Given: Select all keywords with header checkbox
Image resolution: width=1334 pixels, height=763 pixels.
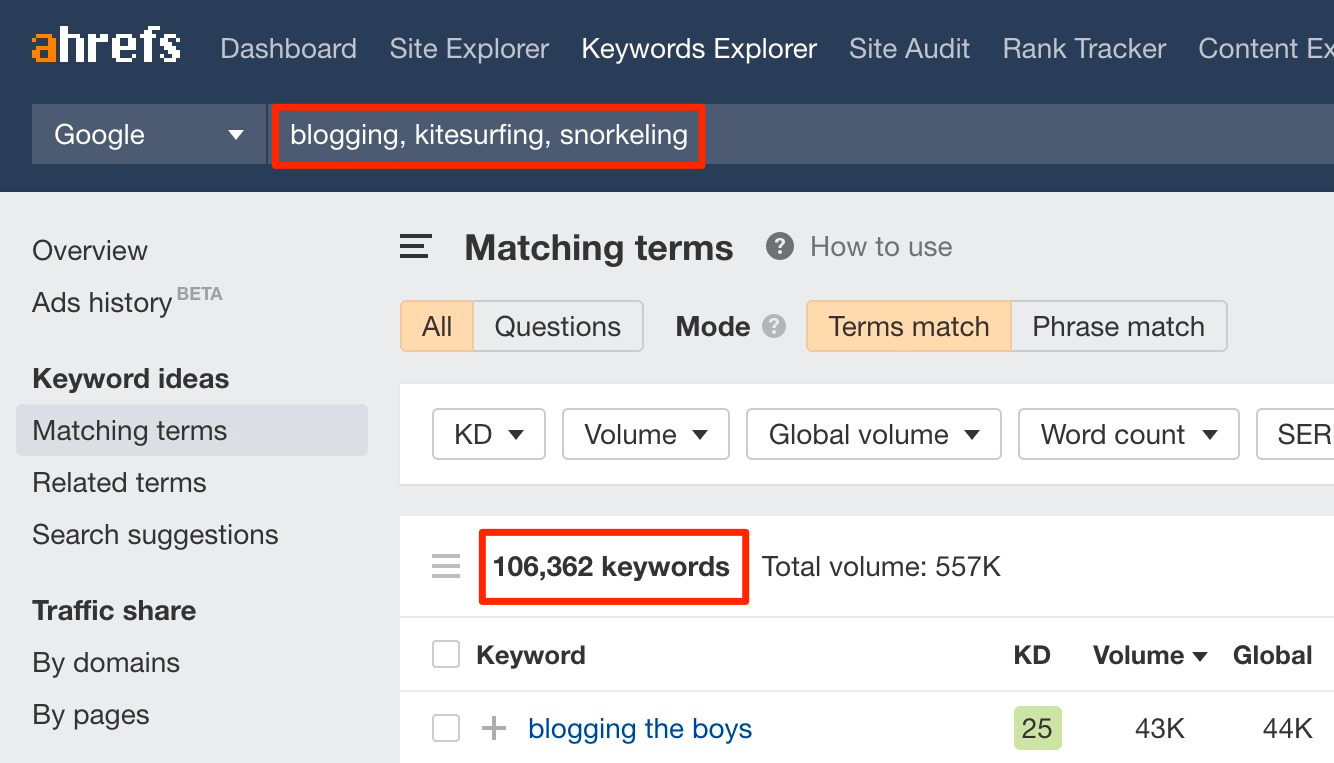Looking at the screenshot, I should click(446, 655).
